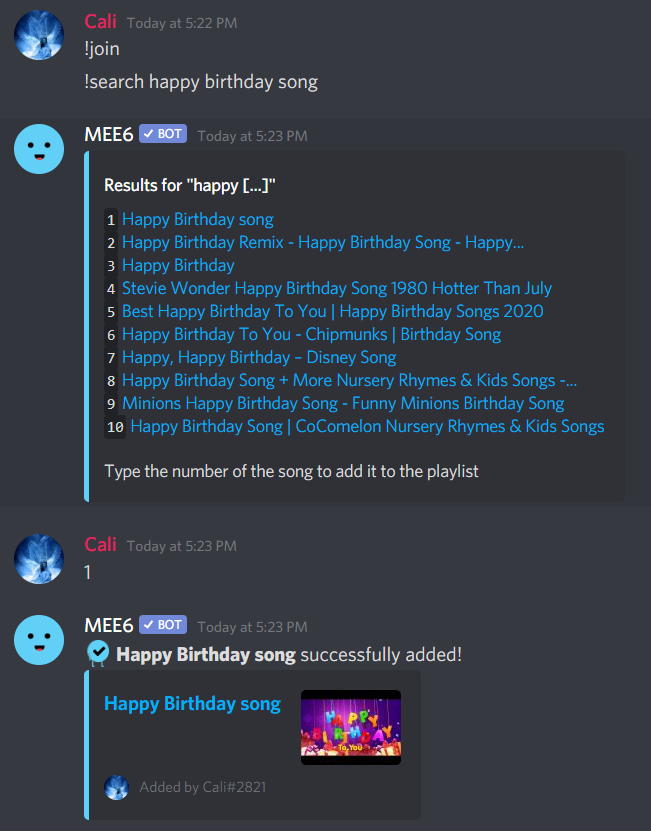Click the Cali username on the !join message
This screenshot has height=831, width=651.
(x=100, y=22)
